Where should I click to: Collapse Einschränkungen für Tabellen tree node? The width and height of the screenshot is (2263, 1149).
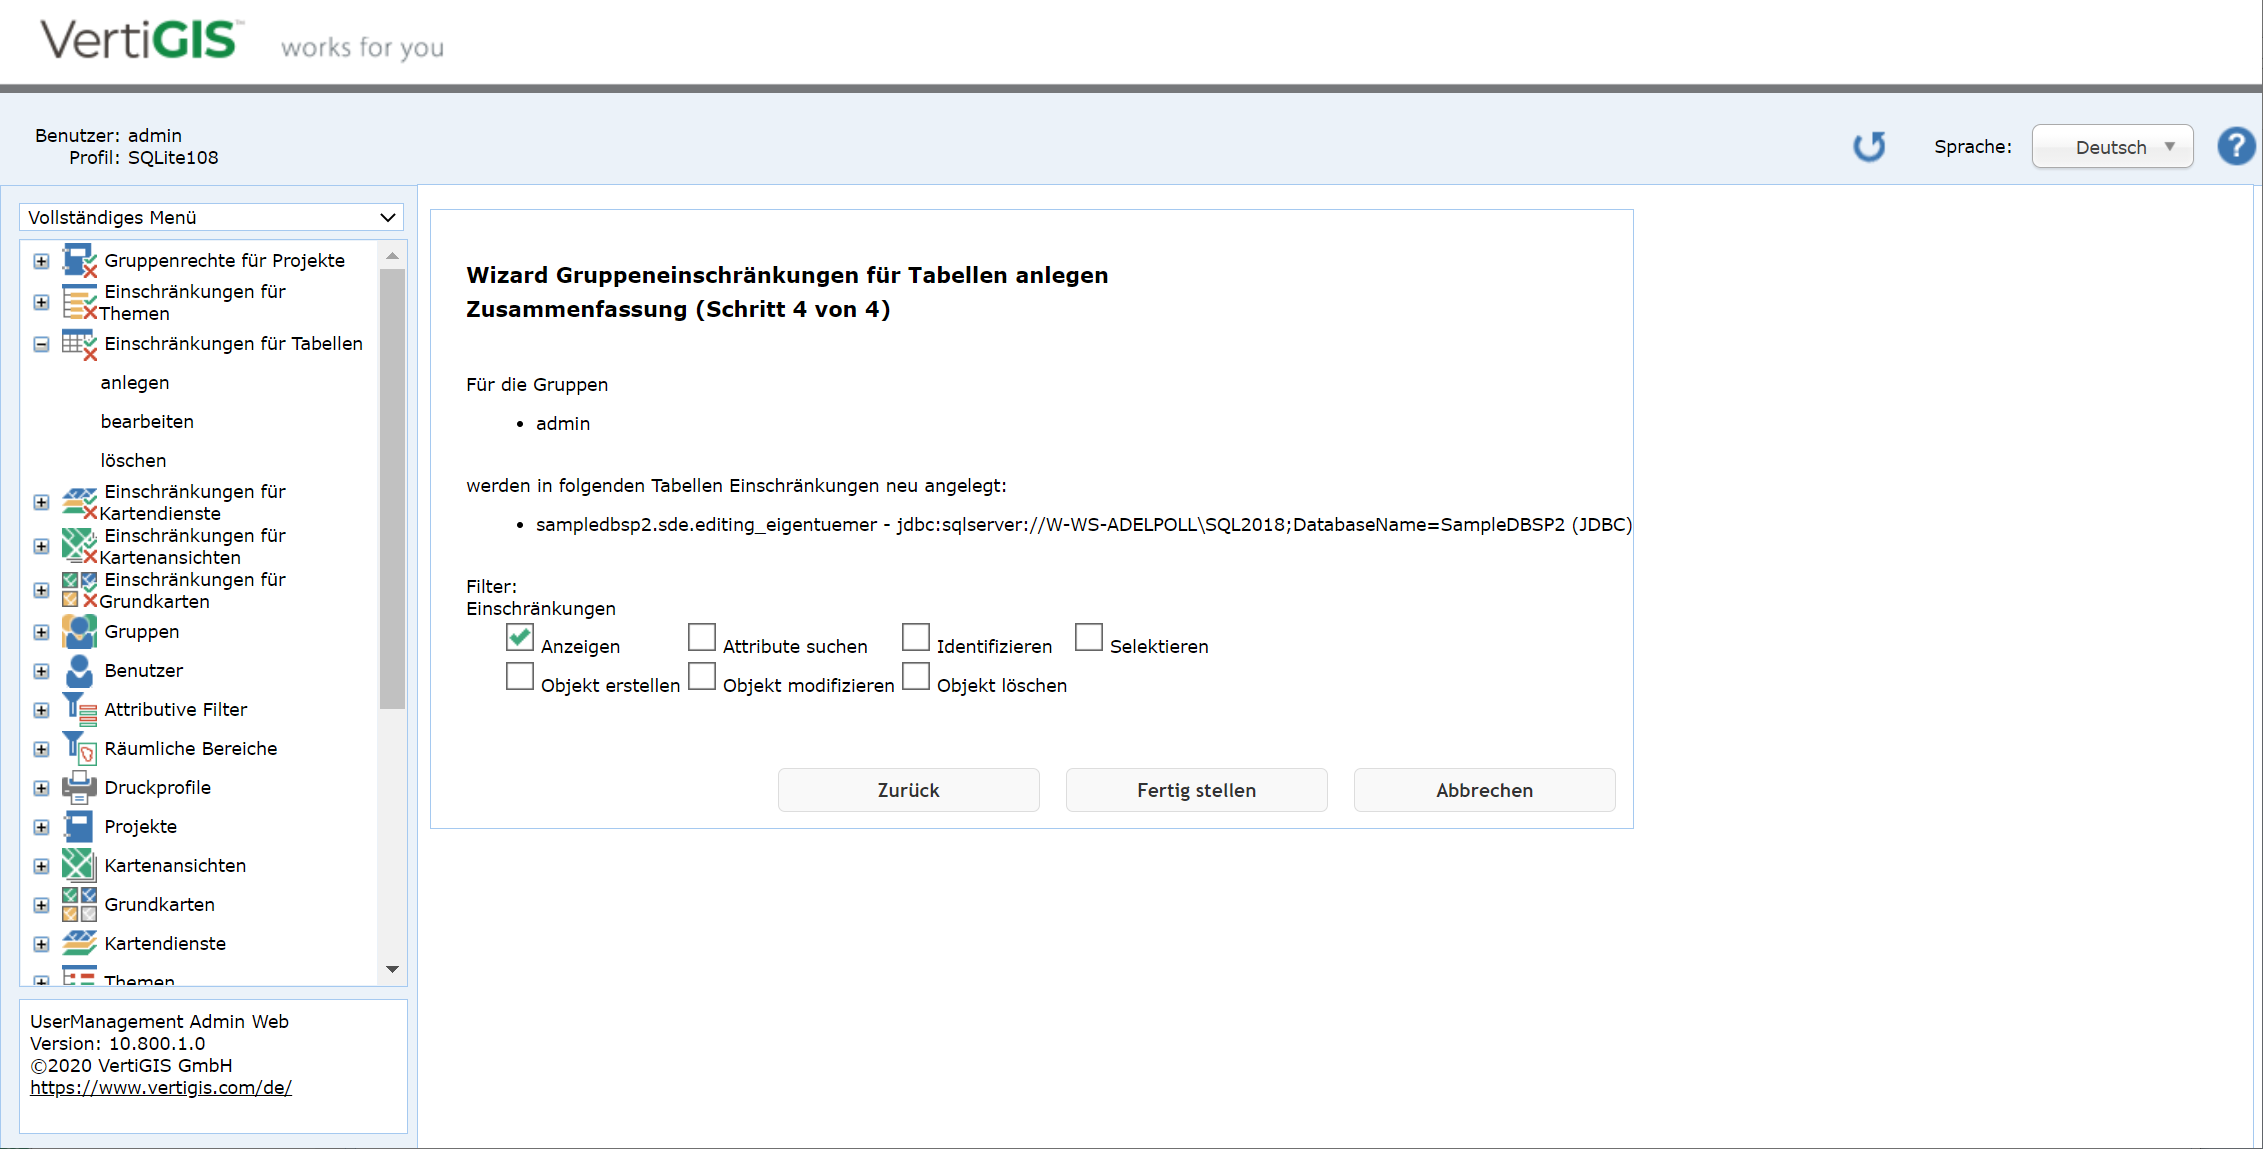click(x=41, y=344)
